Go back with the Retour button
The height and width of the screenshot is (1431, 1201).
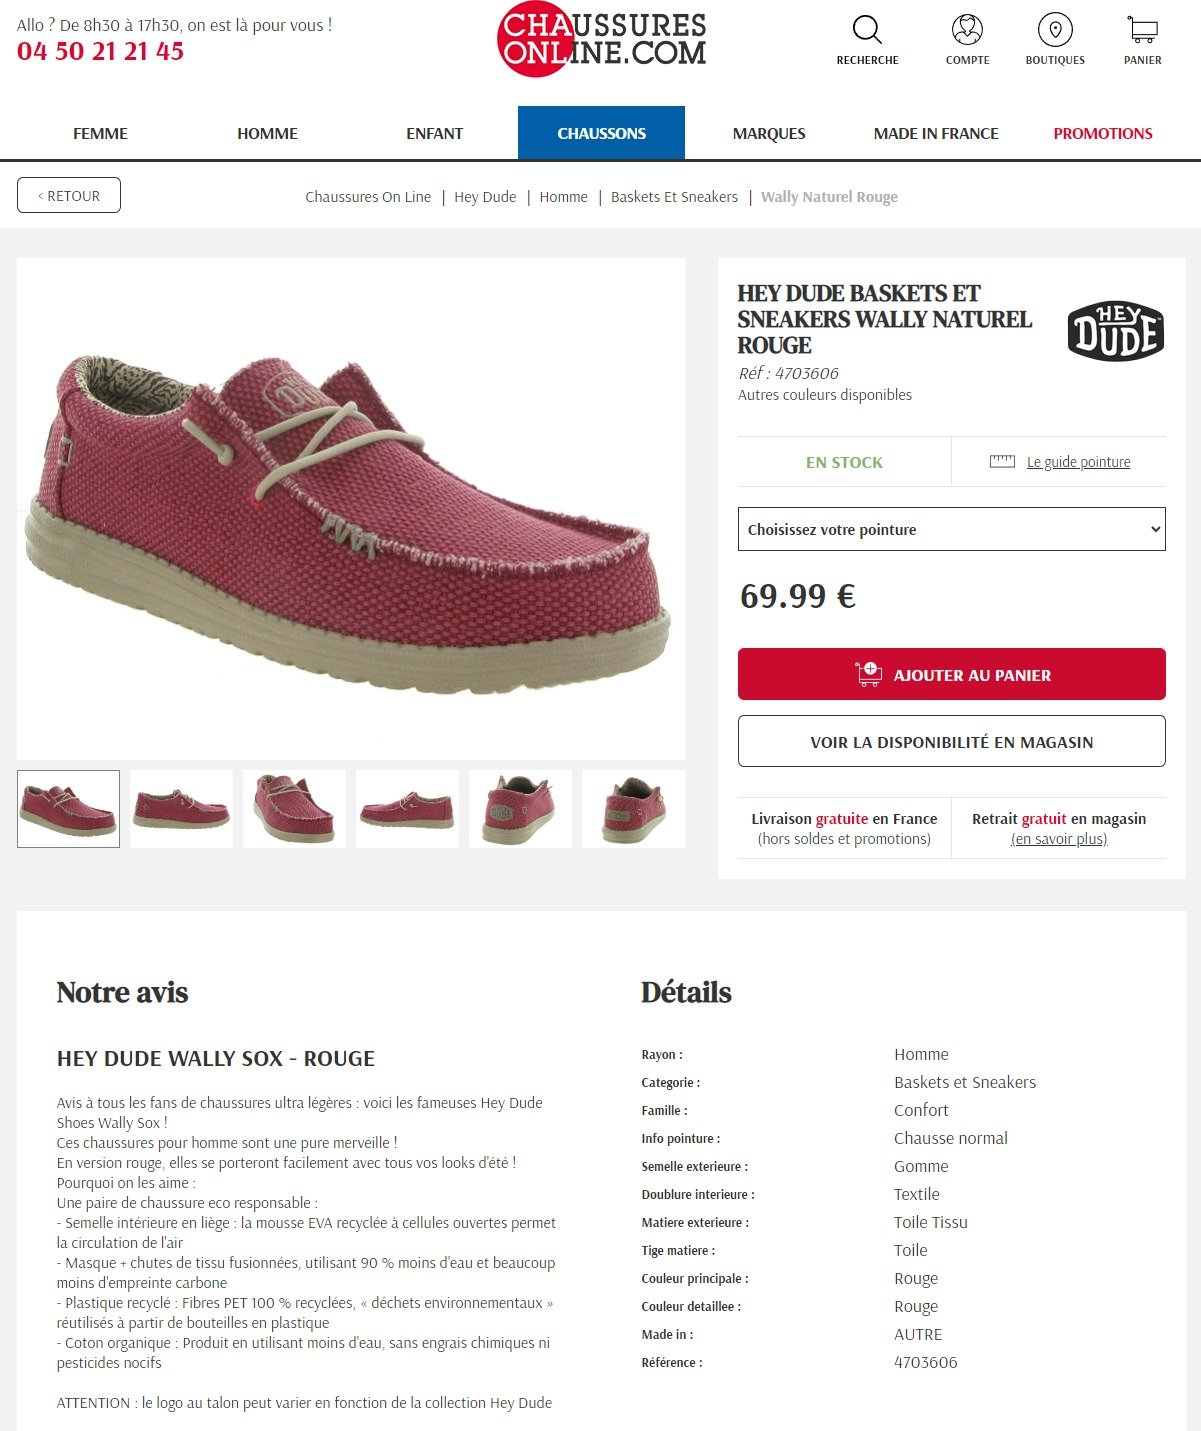tap(69, 195)
